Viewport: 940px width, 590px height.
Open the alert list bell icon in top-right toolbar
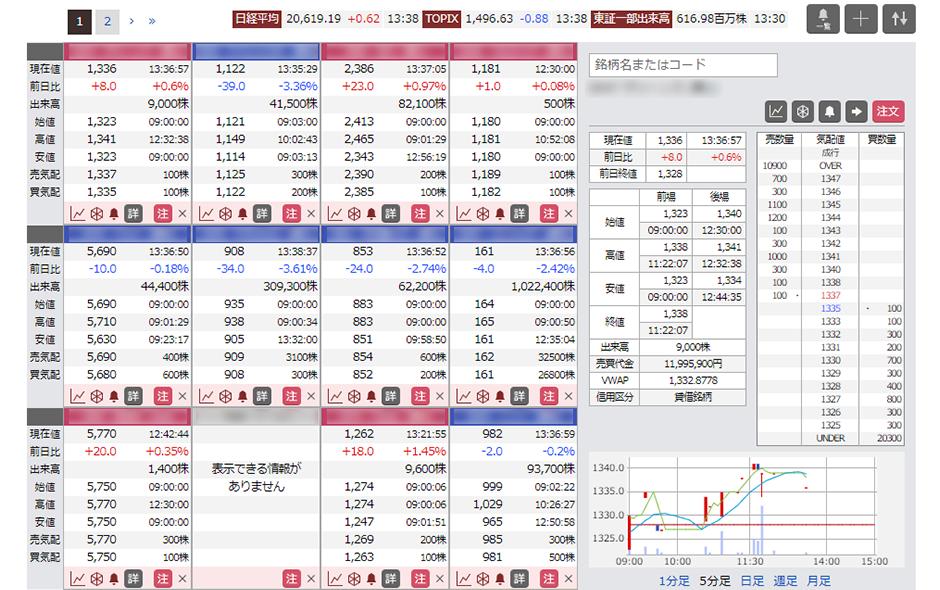(x=822, y=19)
